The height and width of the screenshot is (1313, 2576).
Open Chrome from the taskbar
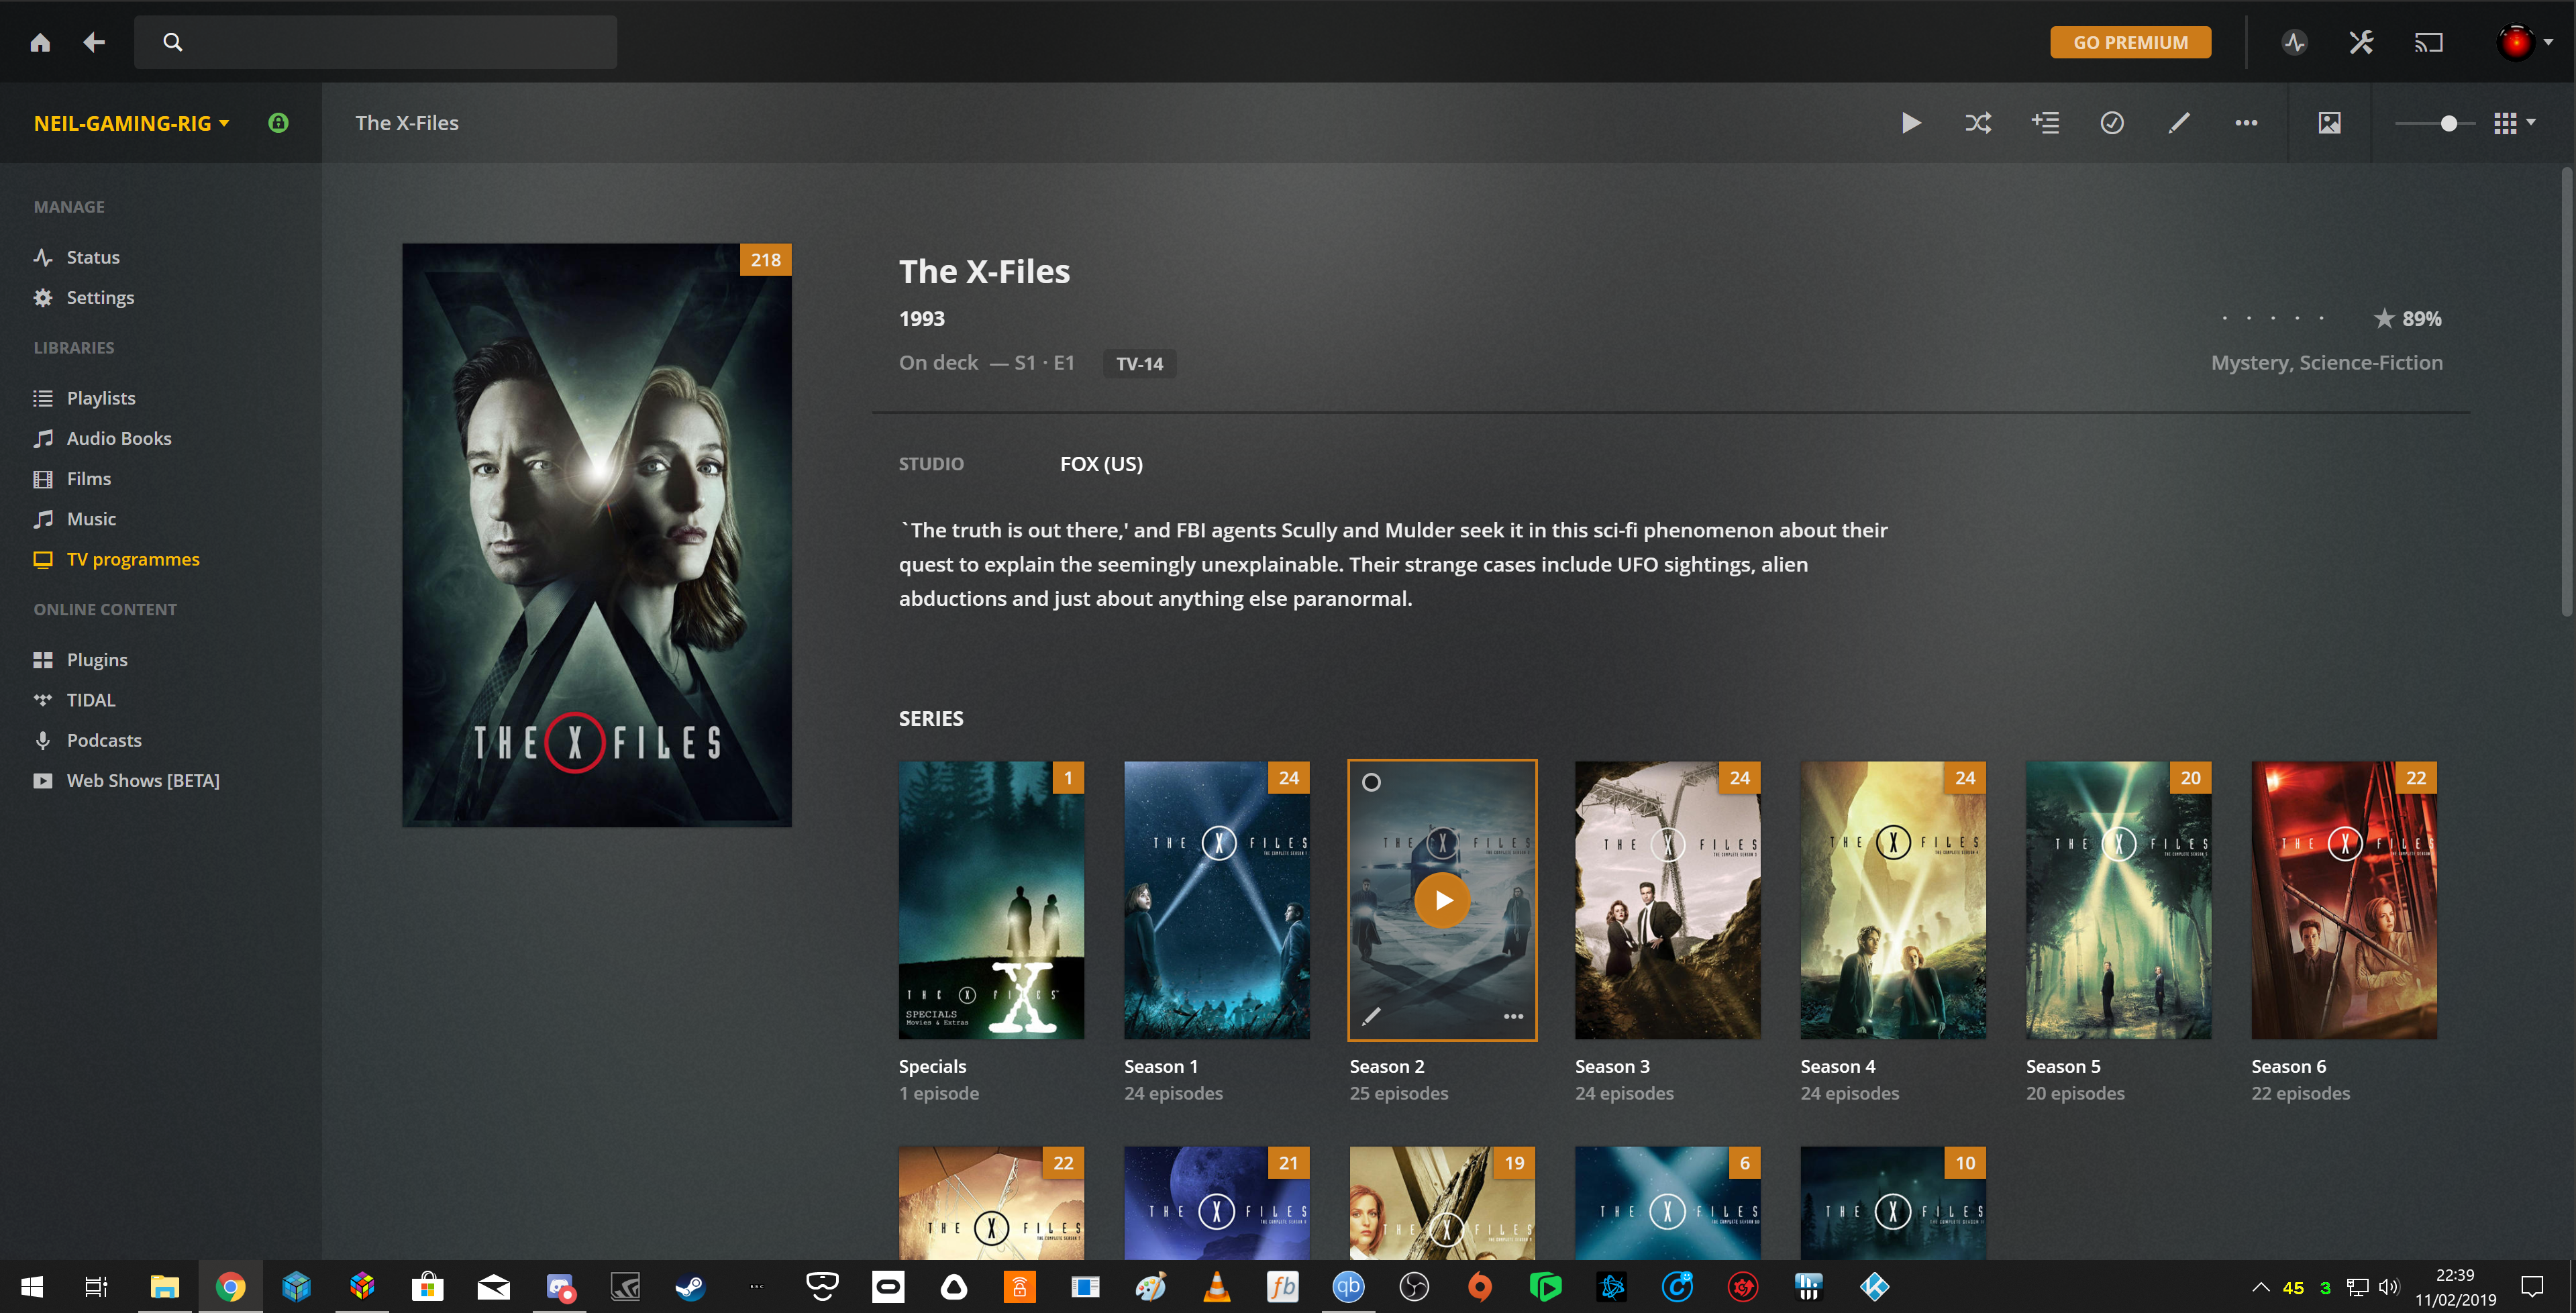click(230, 1287)
